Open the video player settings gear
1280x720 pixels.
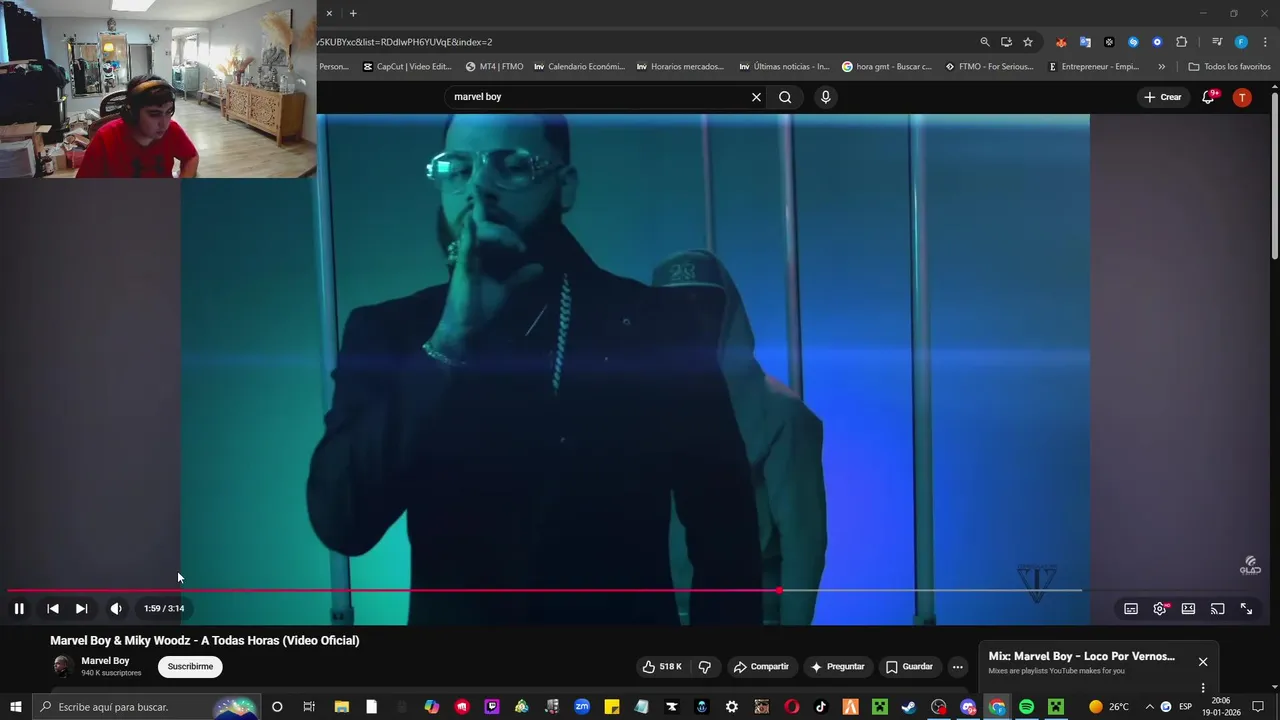[x=1160, y=608]
